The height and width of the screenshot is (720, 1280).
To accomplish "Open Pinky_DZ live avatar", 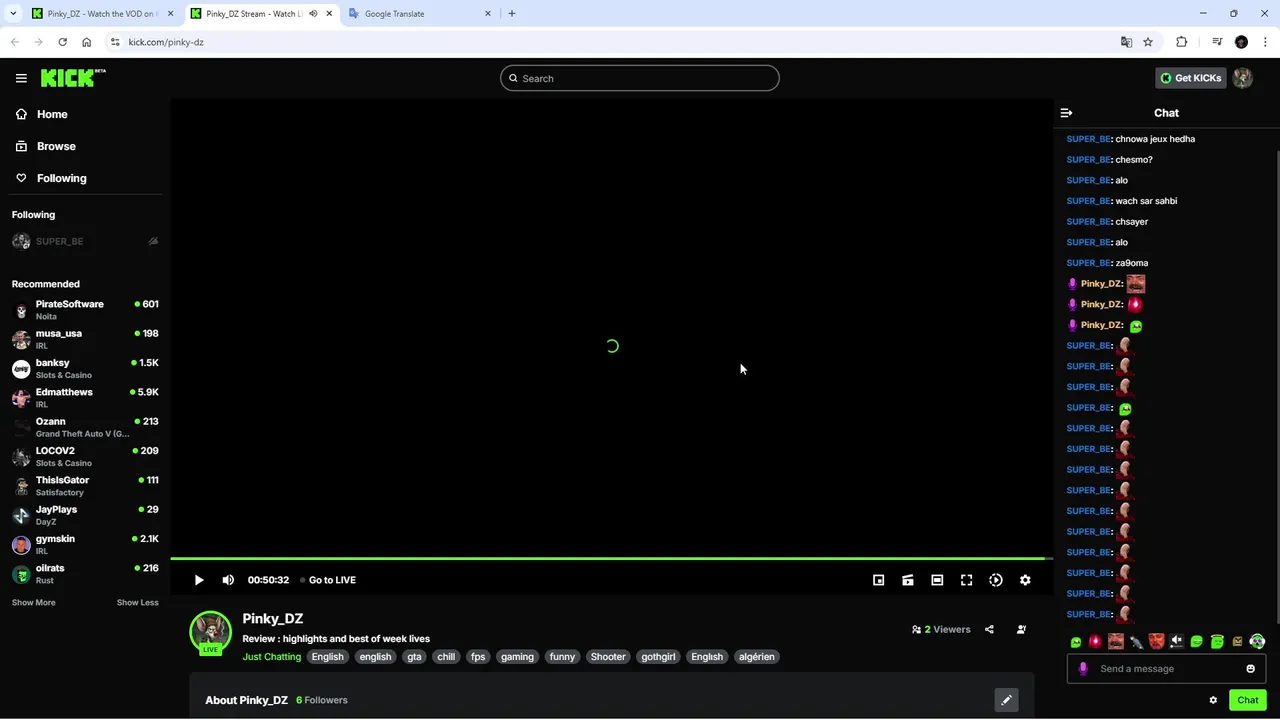I will [211, 632].
